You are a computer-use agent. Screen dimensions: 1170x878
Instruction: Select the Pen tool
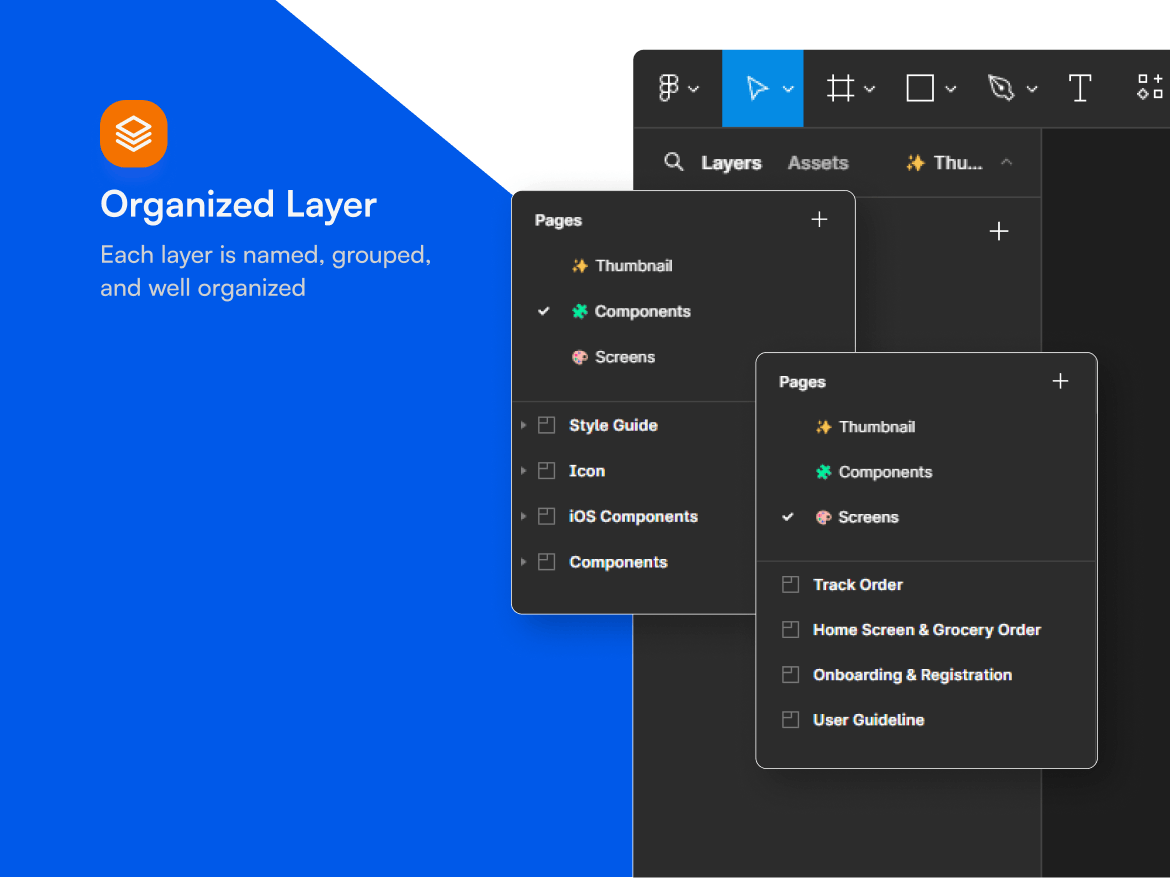(1001, 88)
